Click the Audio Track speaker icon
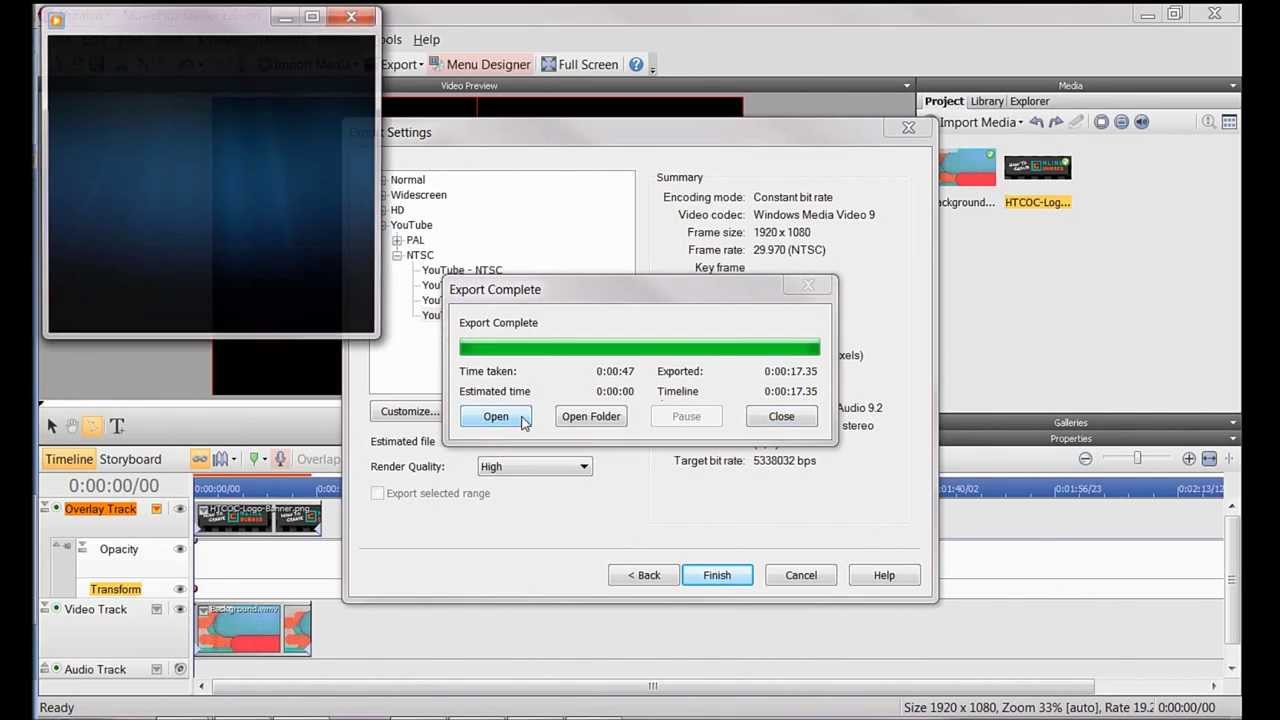Viewport: 1280px width, 720px height. pos(180,669)
